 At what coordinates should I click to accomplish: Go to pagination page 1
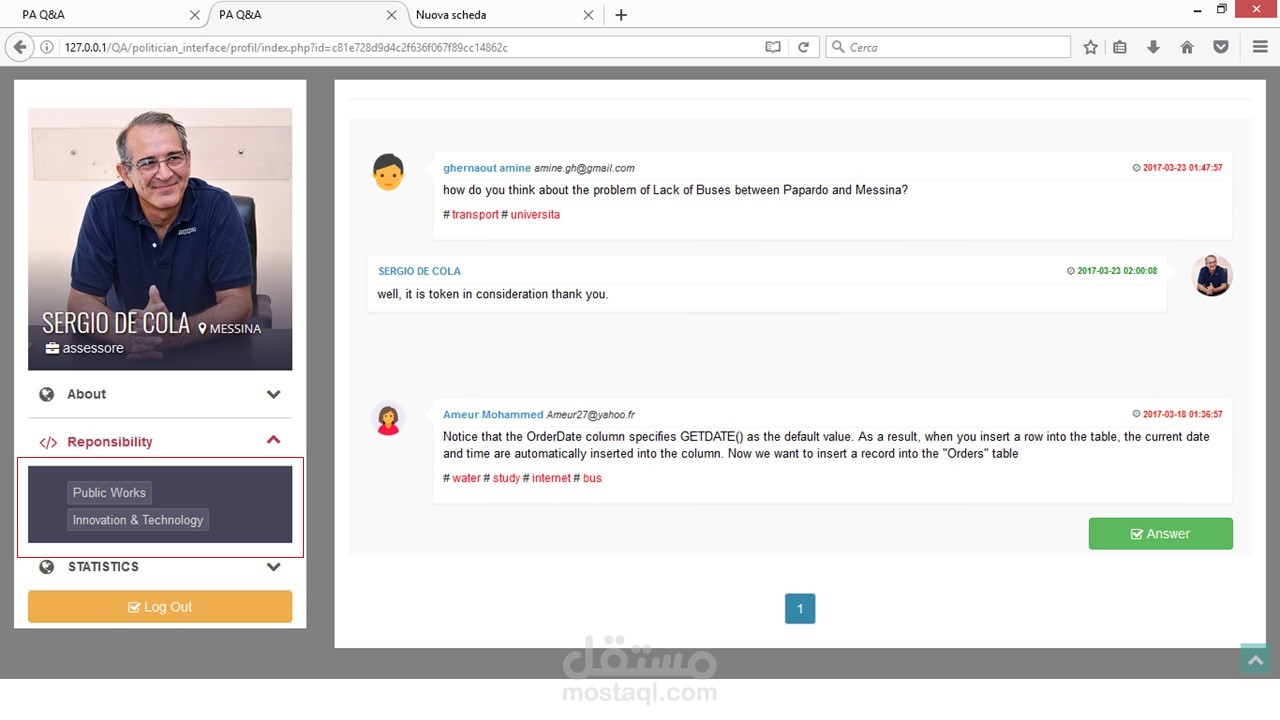point(800,609)
